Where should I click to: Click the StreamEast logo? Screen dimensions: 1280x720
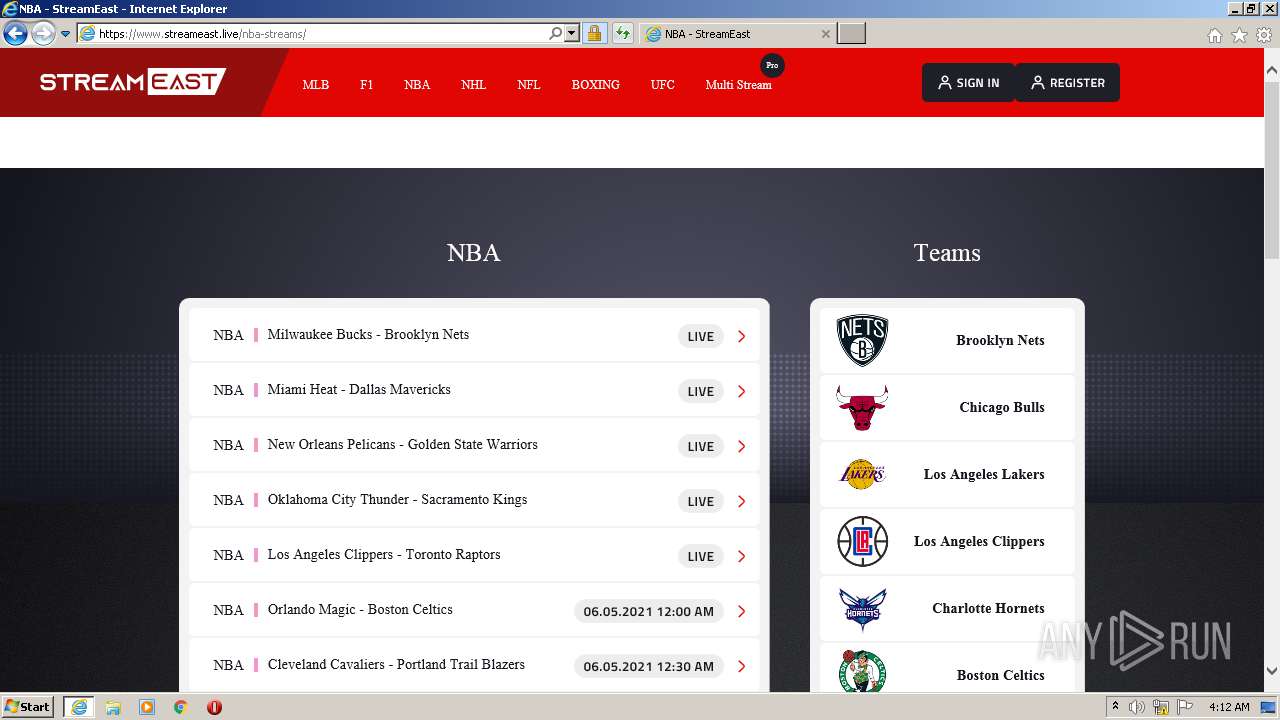[x=133, y=82]
